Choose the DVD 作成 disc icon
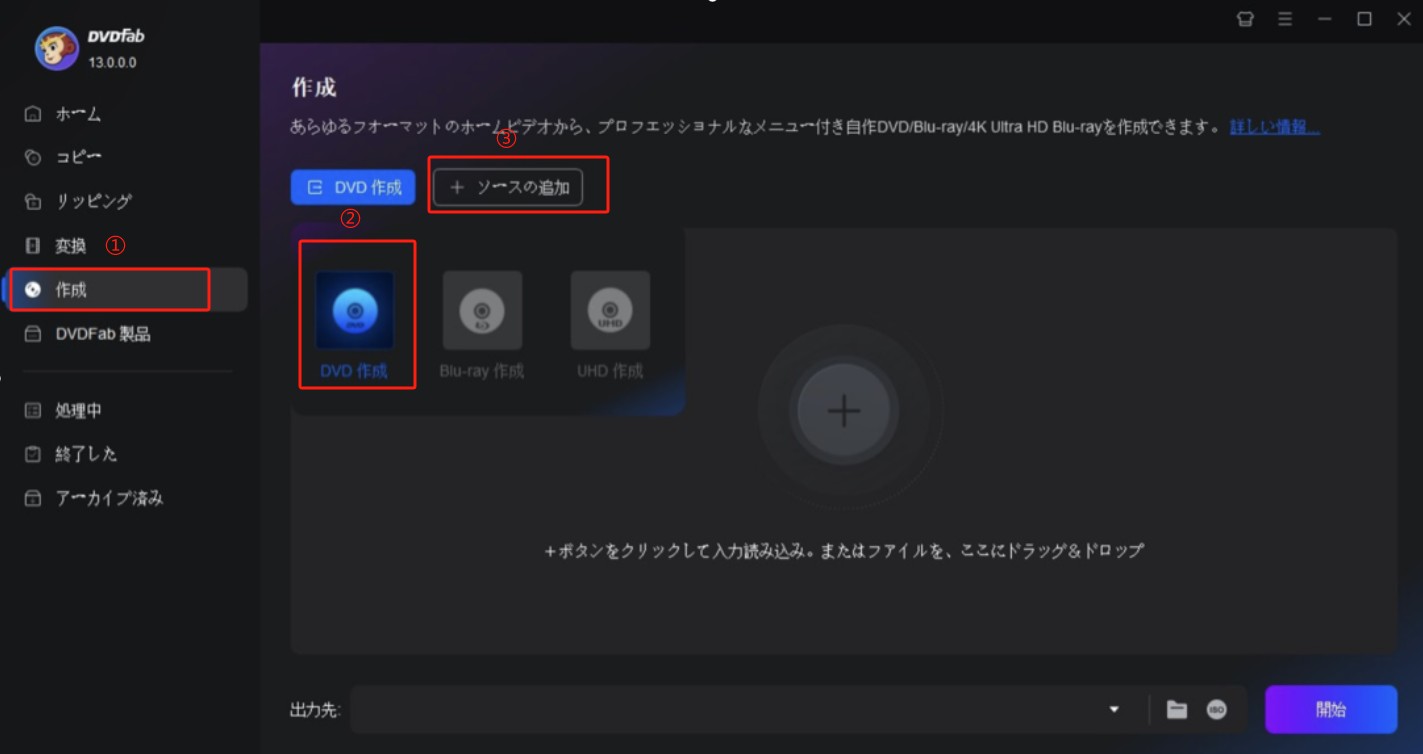Viewport: 1423px width, 754px height. [x=354, y=311]
